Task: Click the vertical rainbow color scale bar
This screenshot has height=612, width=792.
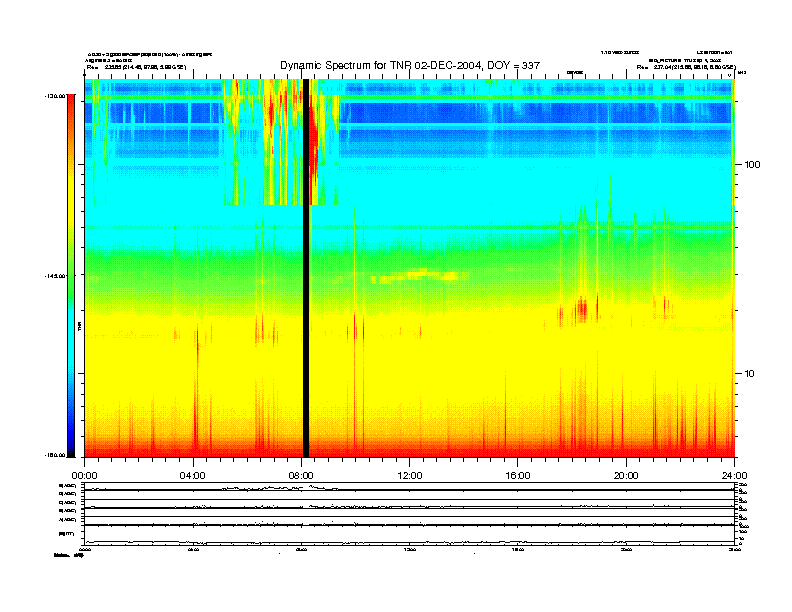Action: click(71, 276)
